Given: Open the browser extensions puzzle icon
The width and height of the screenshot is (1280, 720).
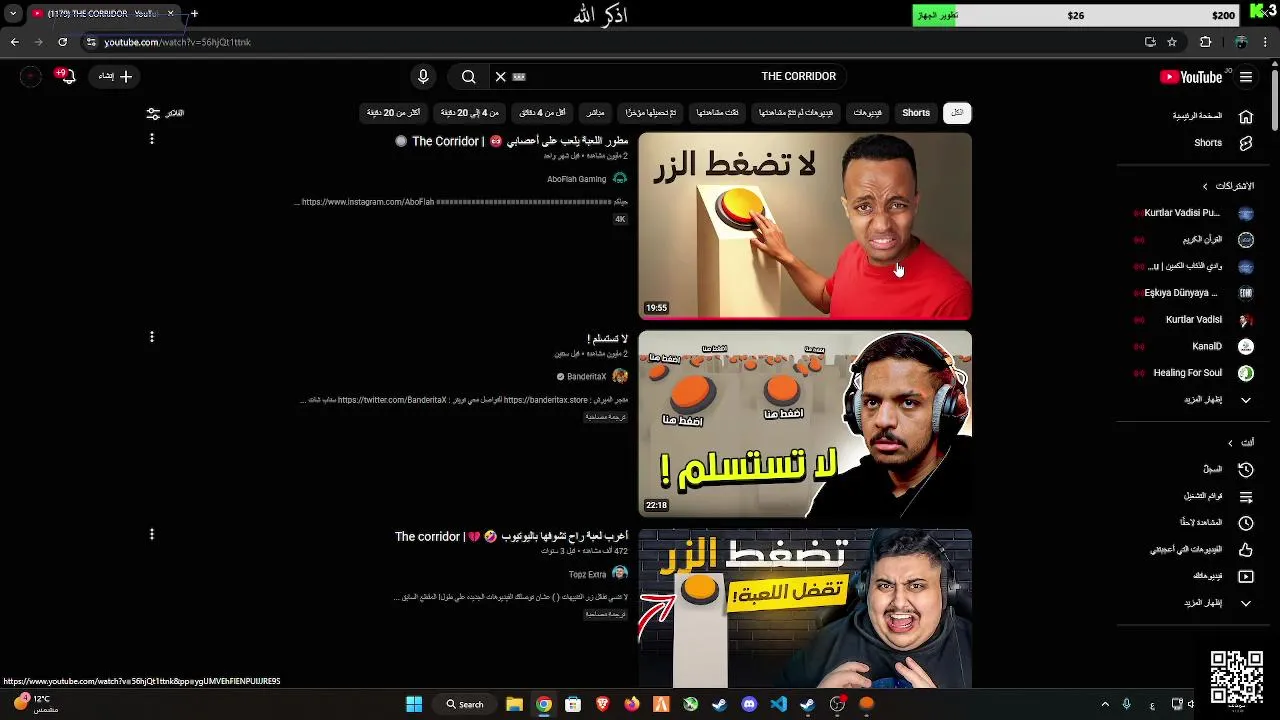Looking at the screenshot, I should click(1205, 42).
